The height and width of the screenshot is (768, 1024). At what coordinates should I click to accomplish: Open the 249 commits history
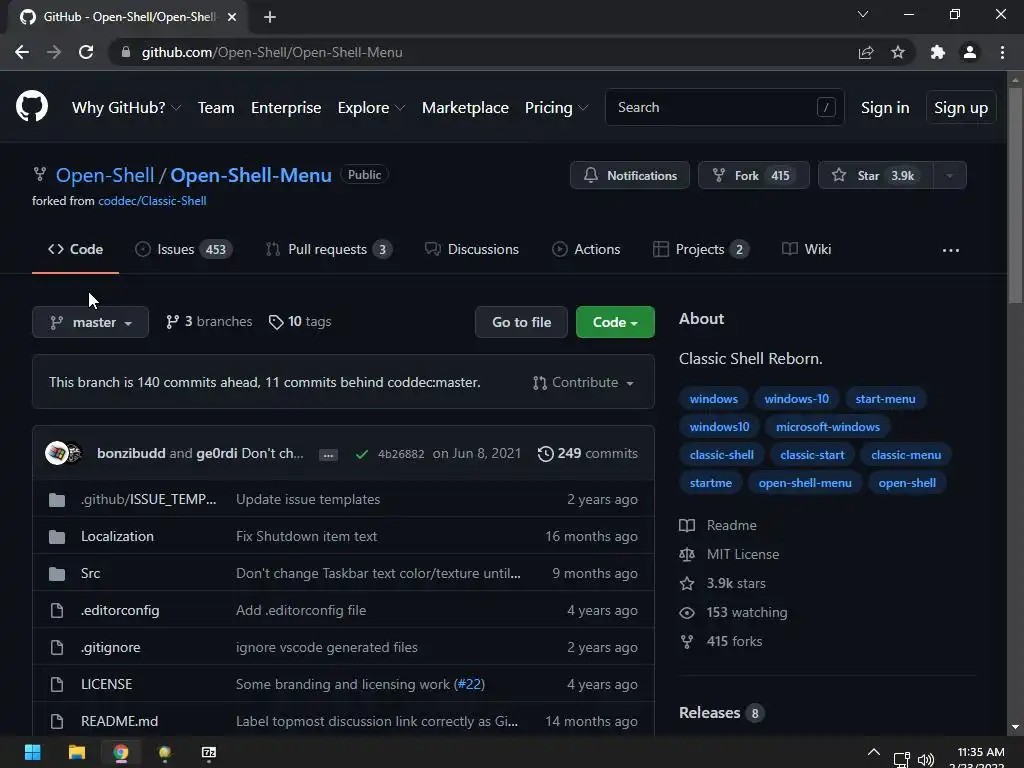pos(588,454)
